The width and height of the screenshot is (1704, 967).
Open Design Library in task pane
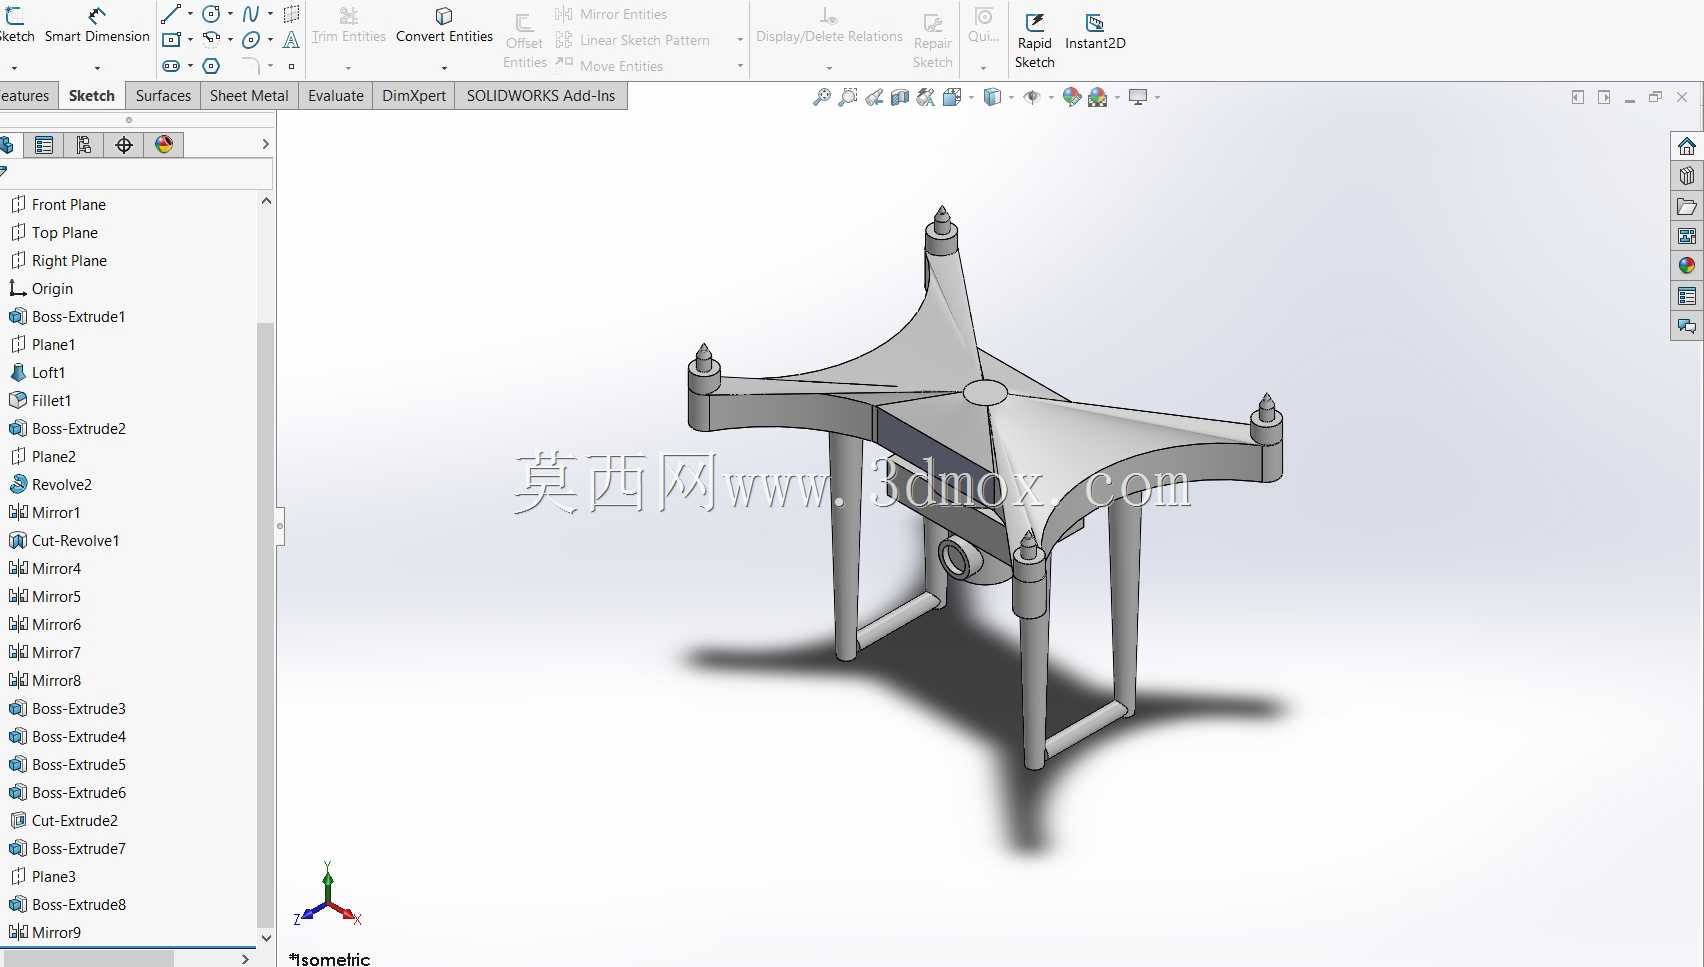pos(1687,176)
